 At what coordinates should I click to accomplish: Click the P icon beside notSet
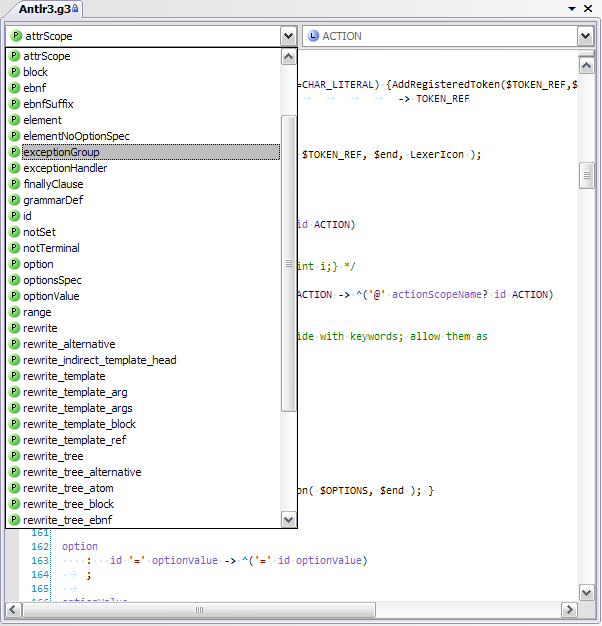click(14, 232)
